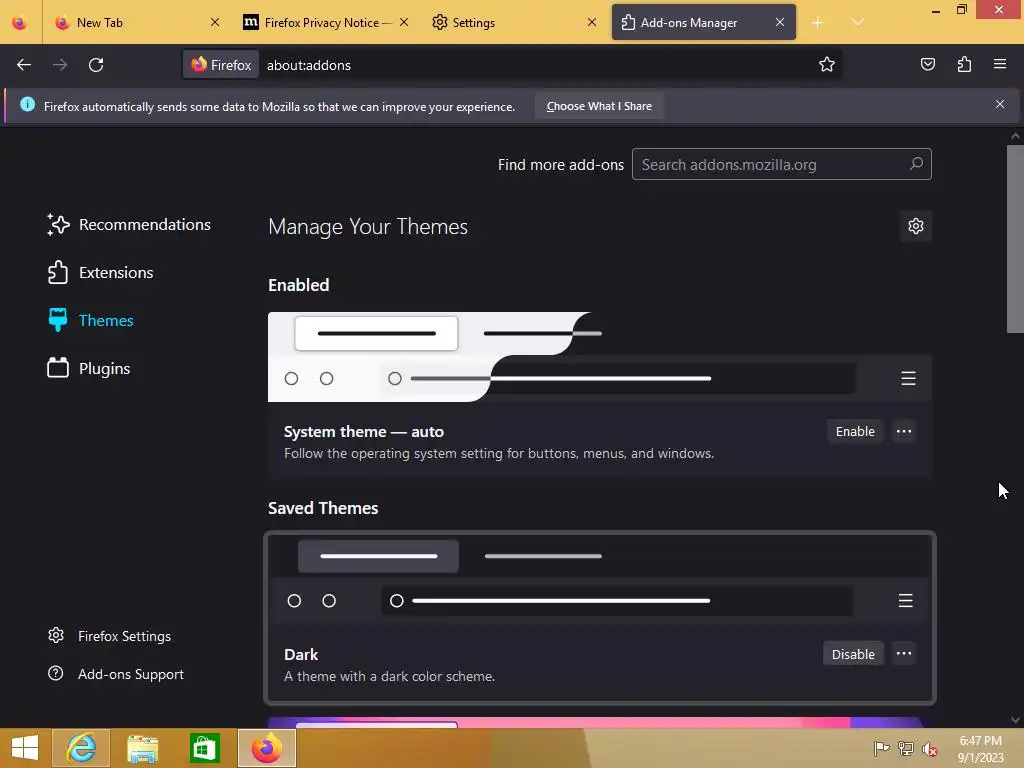This screenshot has width=1024, height=768.
Task: Open File Explorer from taskbar
Action: pos(142,748)
